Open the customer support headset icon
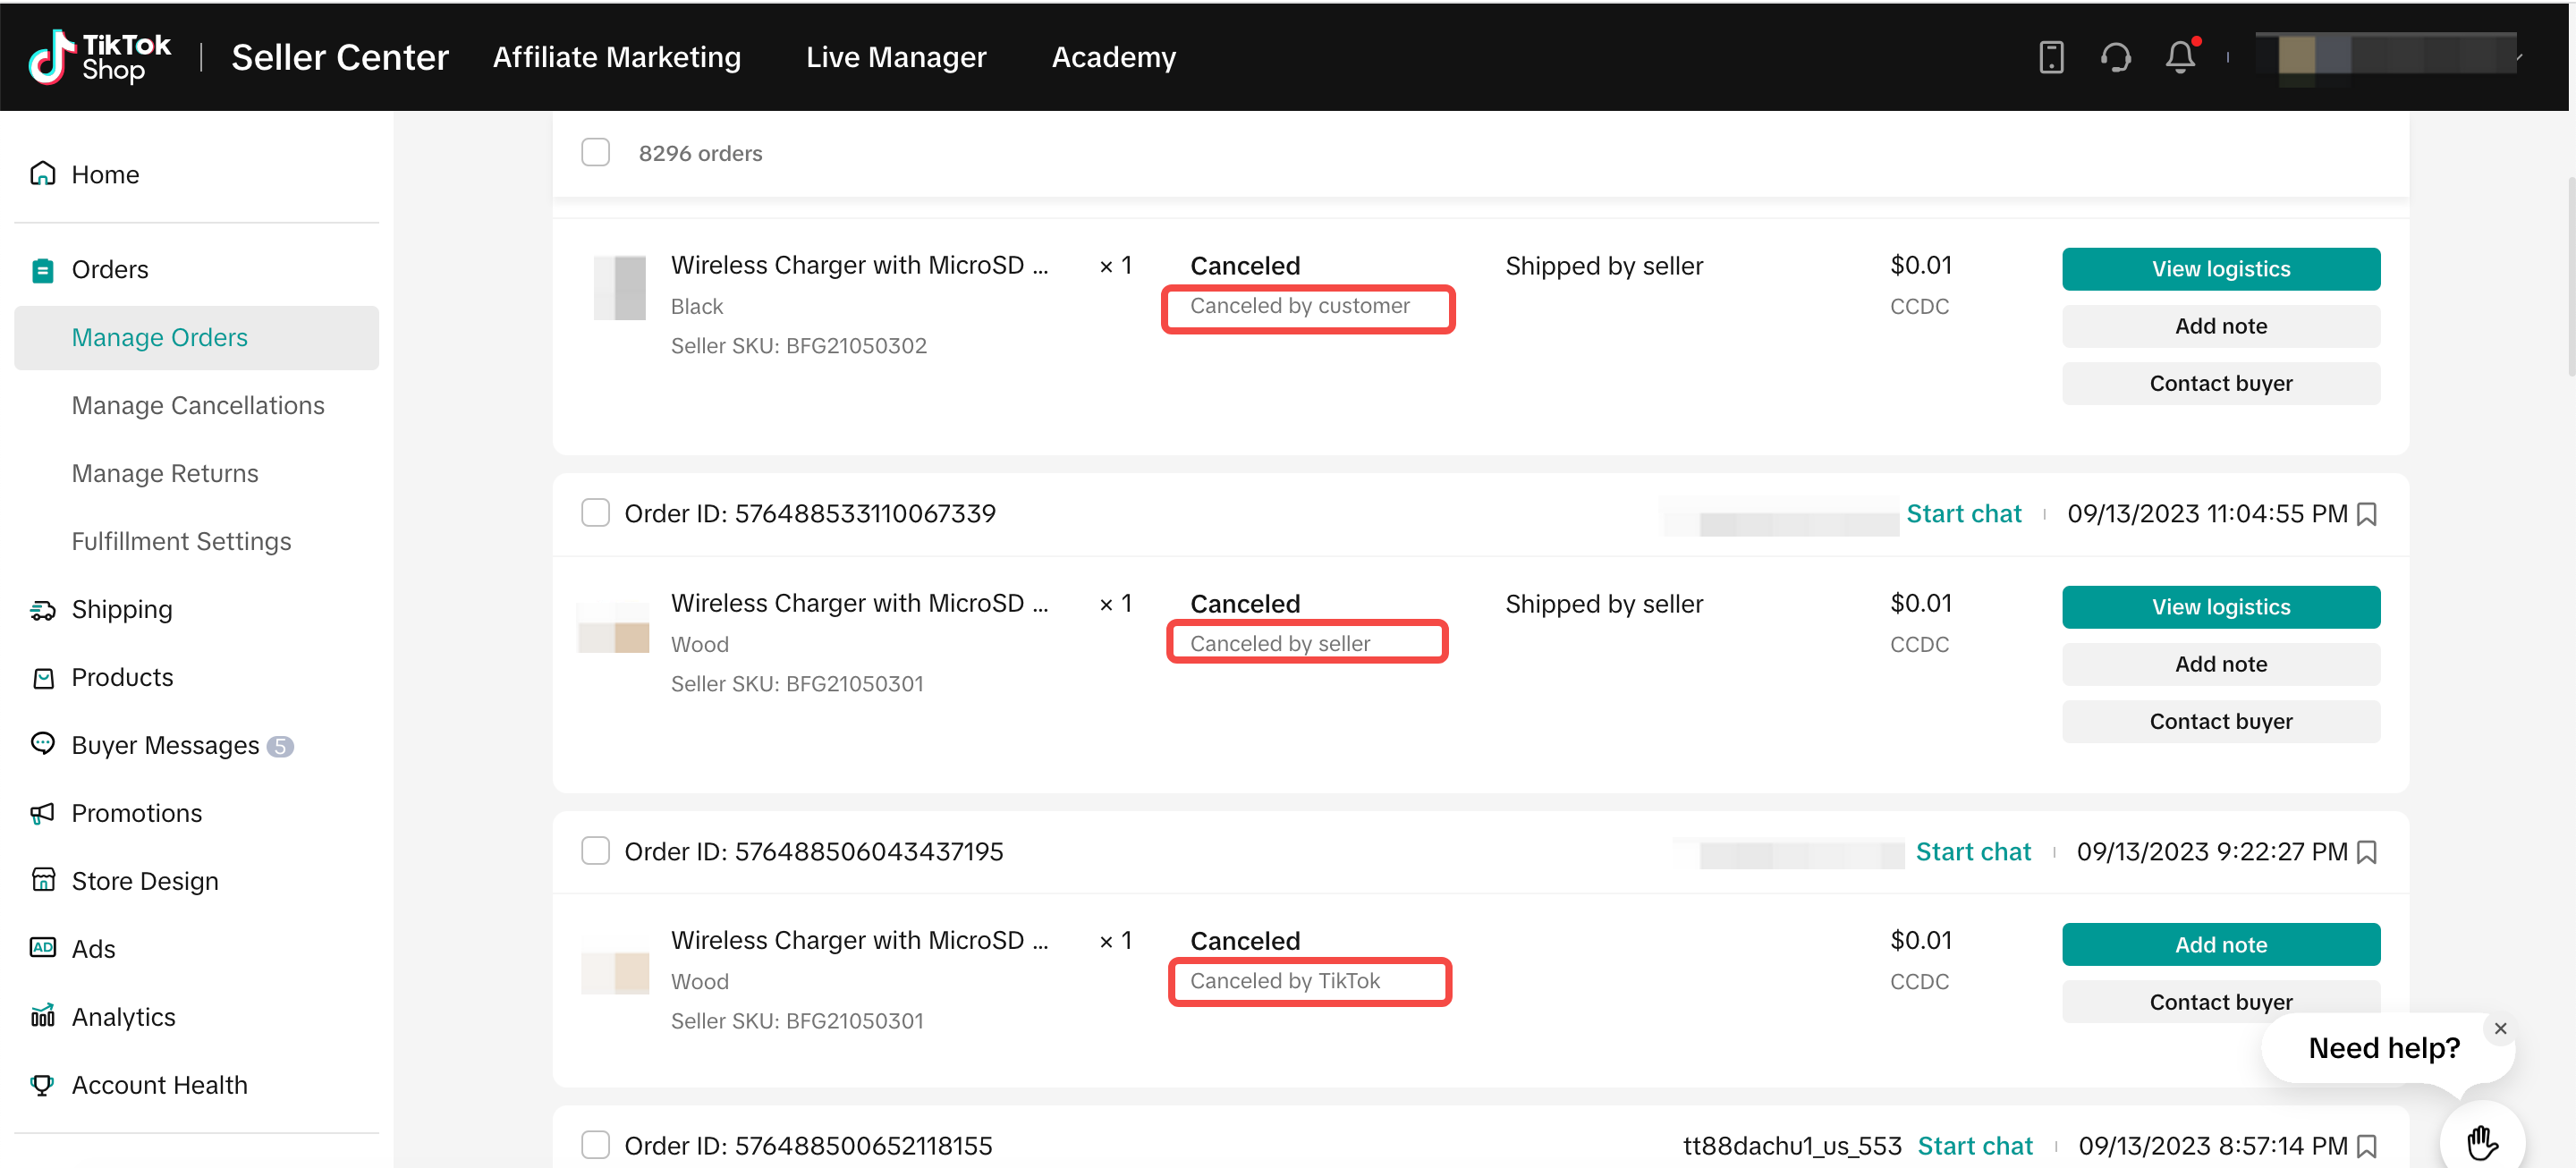Image resolution: width=2576 pixels, height=1168 pixels. [2115, 57]
